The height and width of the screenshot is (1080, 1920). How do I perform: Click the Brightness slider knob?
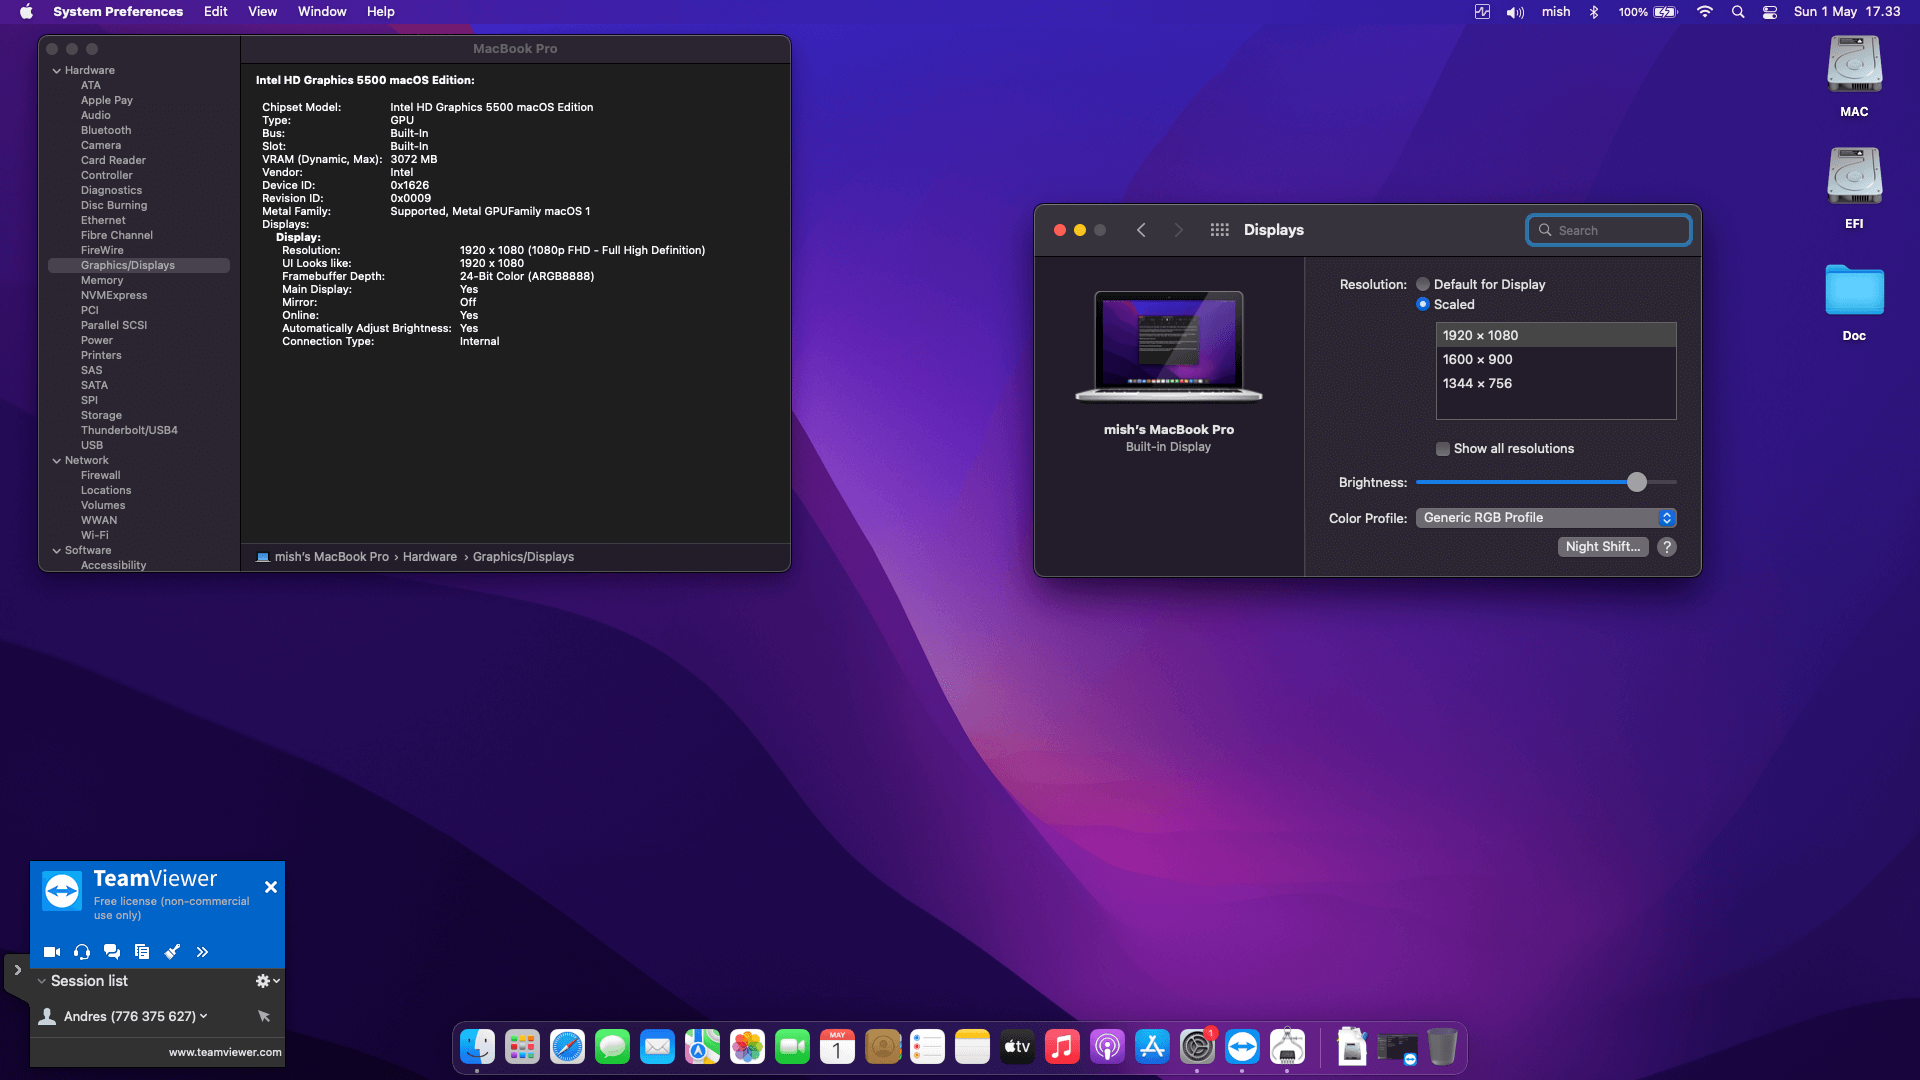tap(1636, 482)
